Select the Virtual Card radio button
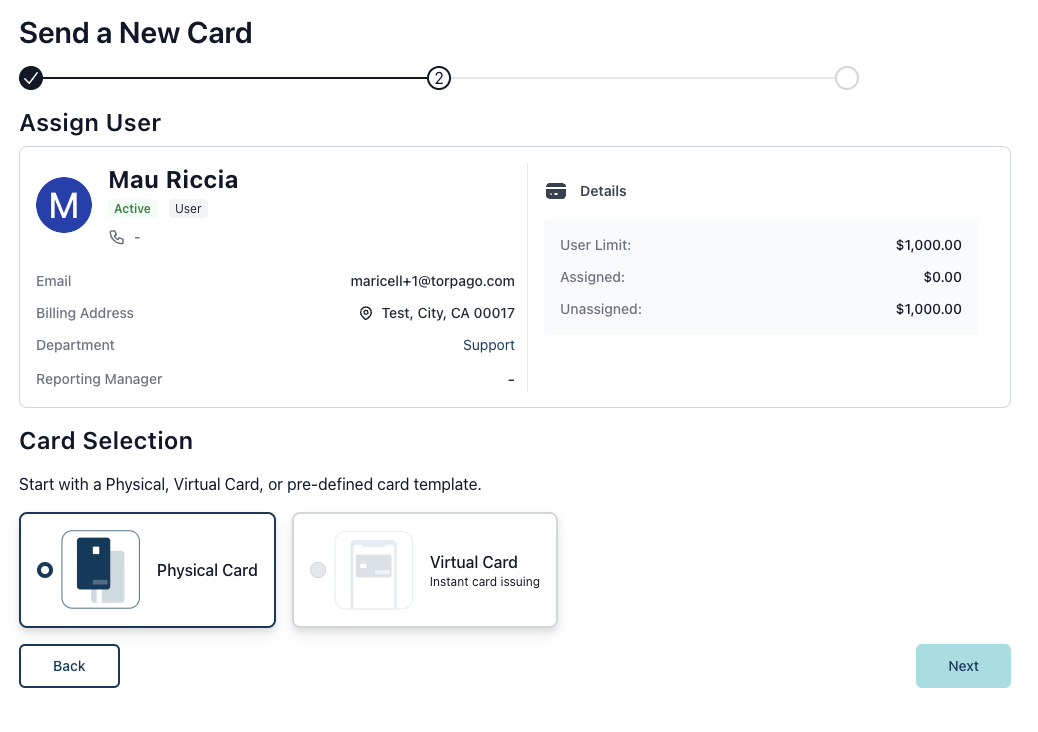The image size is (1038, 732). (x=318, y=570)
